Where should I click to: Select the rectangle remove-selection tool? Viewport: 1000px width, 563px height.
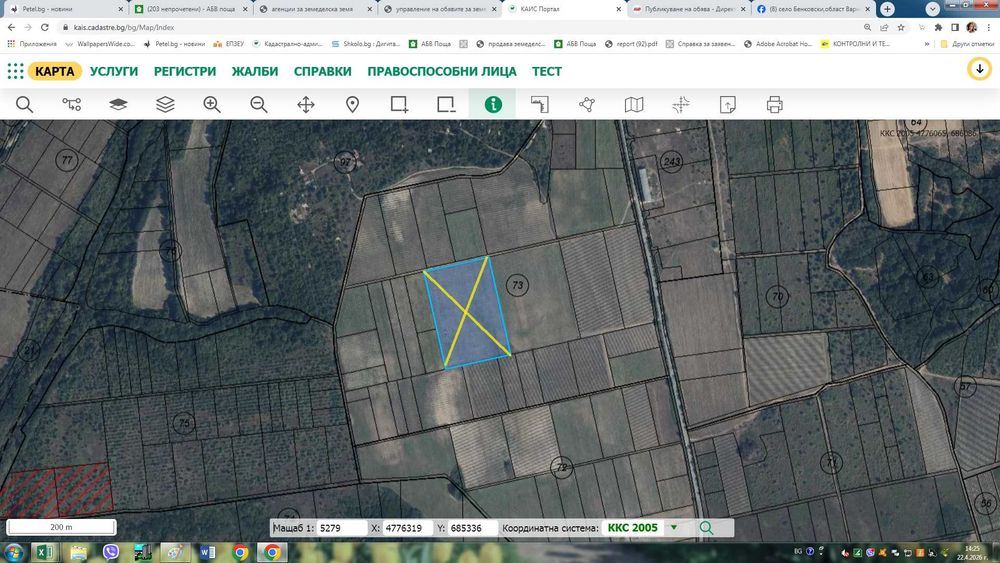[446, 105]
